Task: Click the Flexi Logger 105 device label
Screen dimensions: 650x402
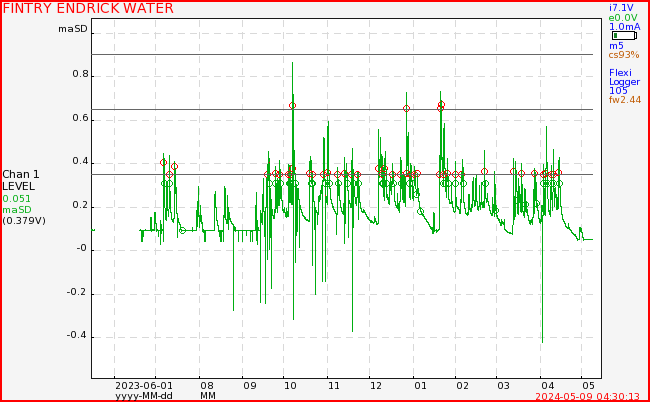Action: [x=624, y=82]
